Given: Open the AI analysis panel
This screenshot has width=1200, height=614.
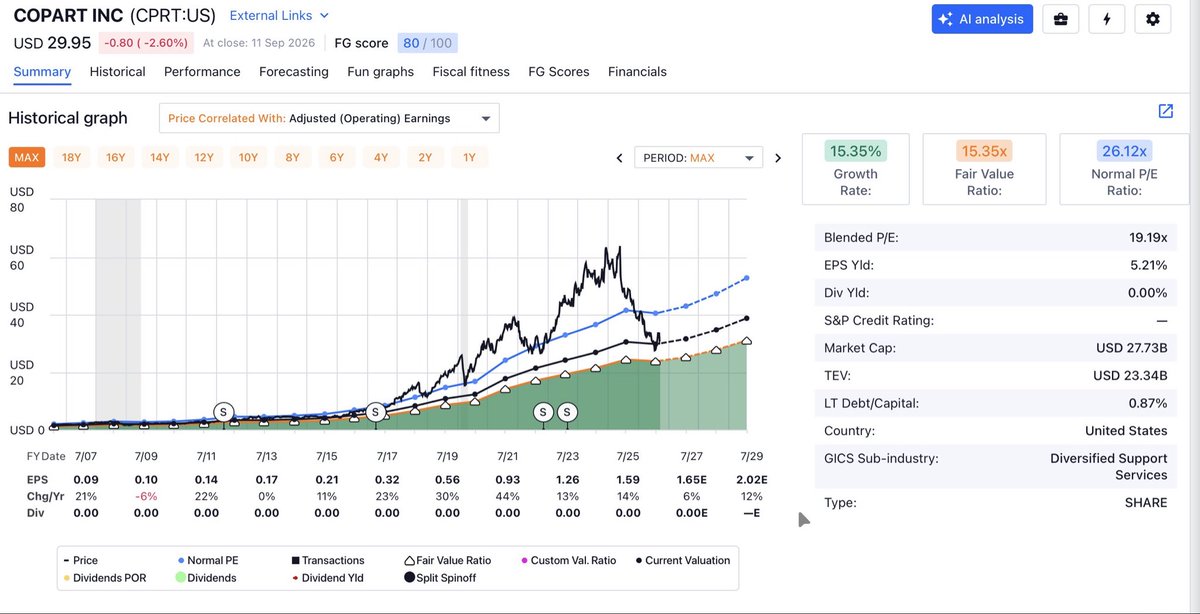Looking at the screenshot, I should pos(982,19).
